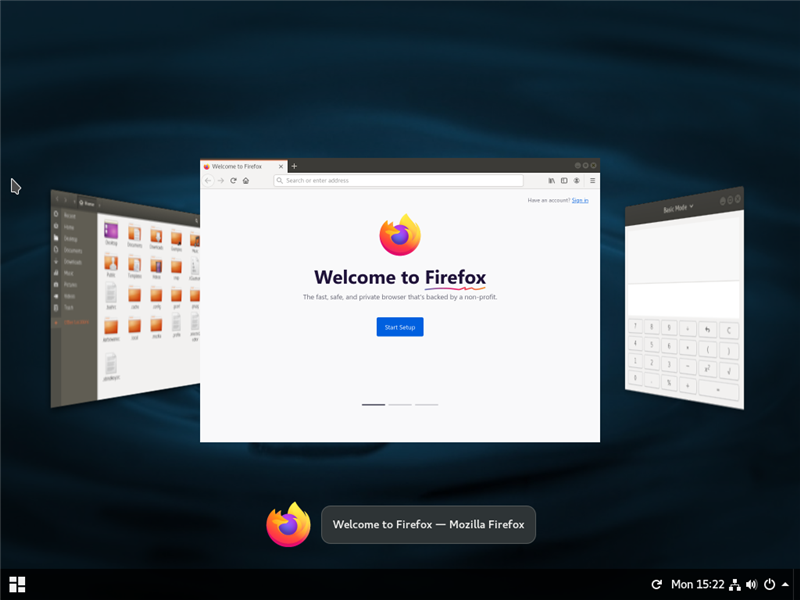This screenshot has height=600, width=800.
Task: Open Recent in Files sidebar
Action: pyautogui.click(x=69, y=216)
